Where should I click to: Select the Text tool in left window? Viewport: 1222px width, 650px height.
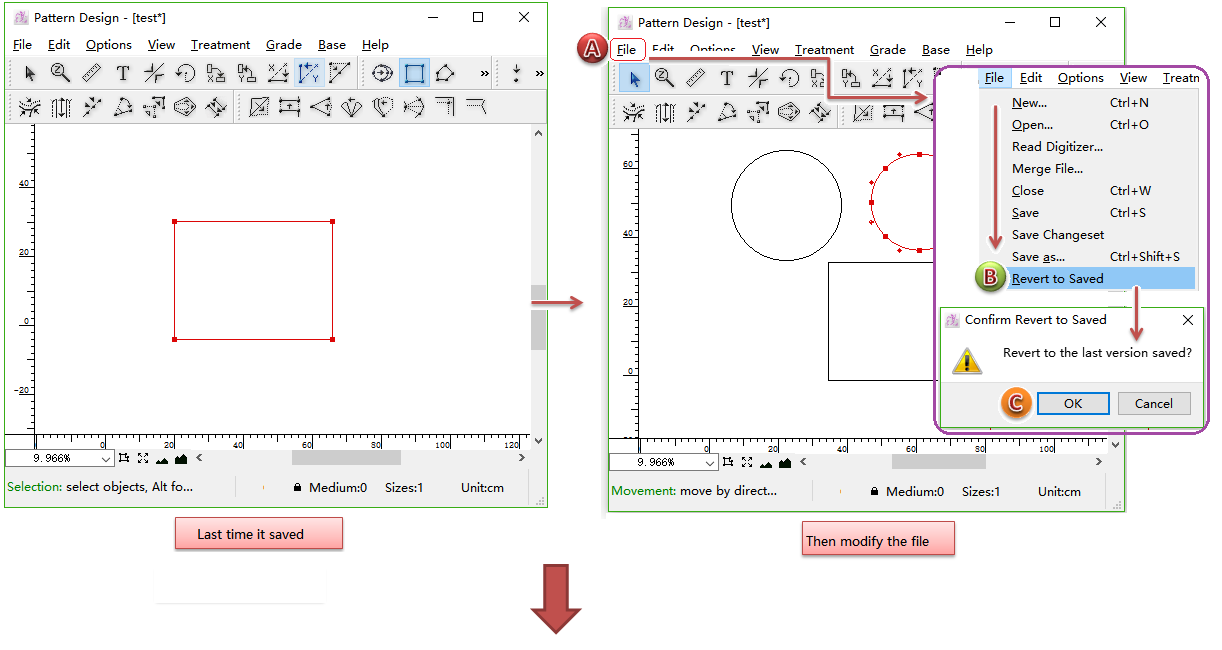coord(122,73)
